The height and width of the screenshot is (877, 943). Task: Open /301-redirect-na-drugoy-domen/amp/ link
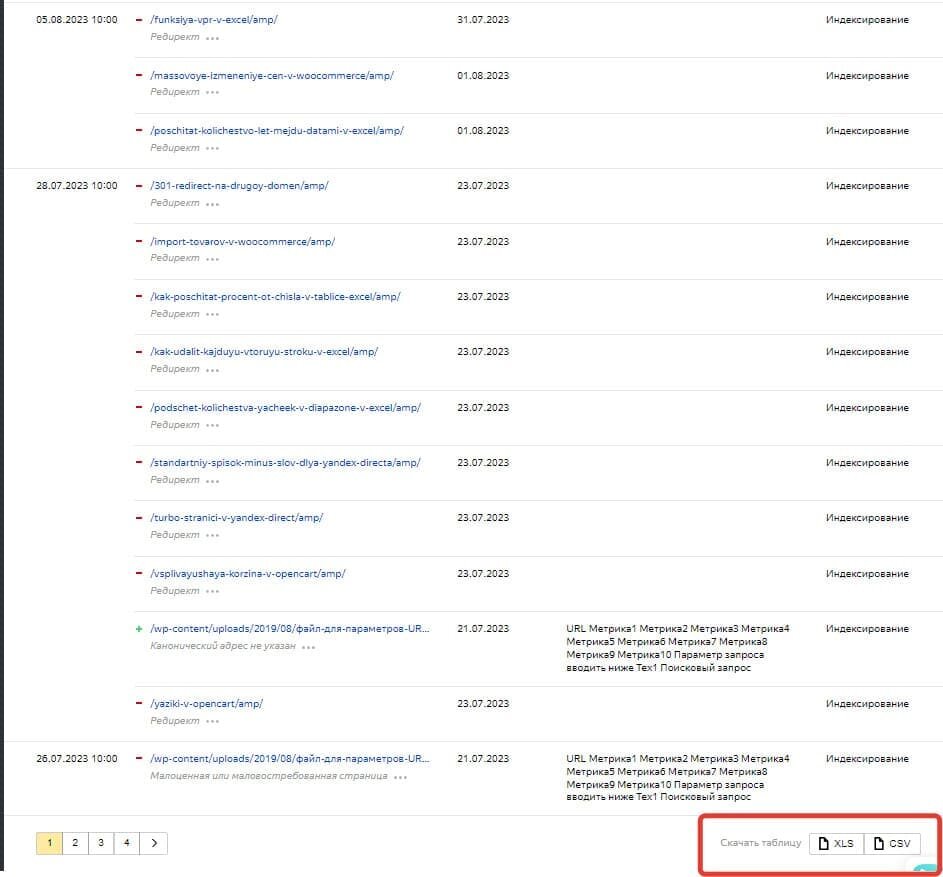coord(239,185)
